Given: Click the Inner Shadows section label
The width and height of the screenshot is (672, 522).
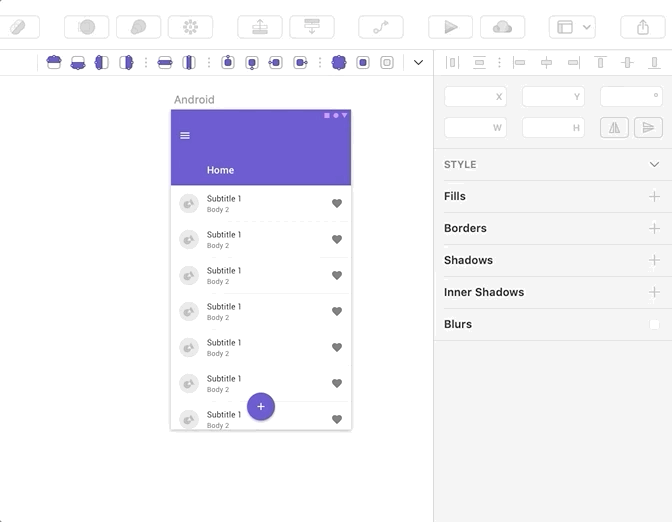Looking at the screenshot, I should [484, 292].
